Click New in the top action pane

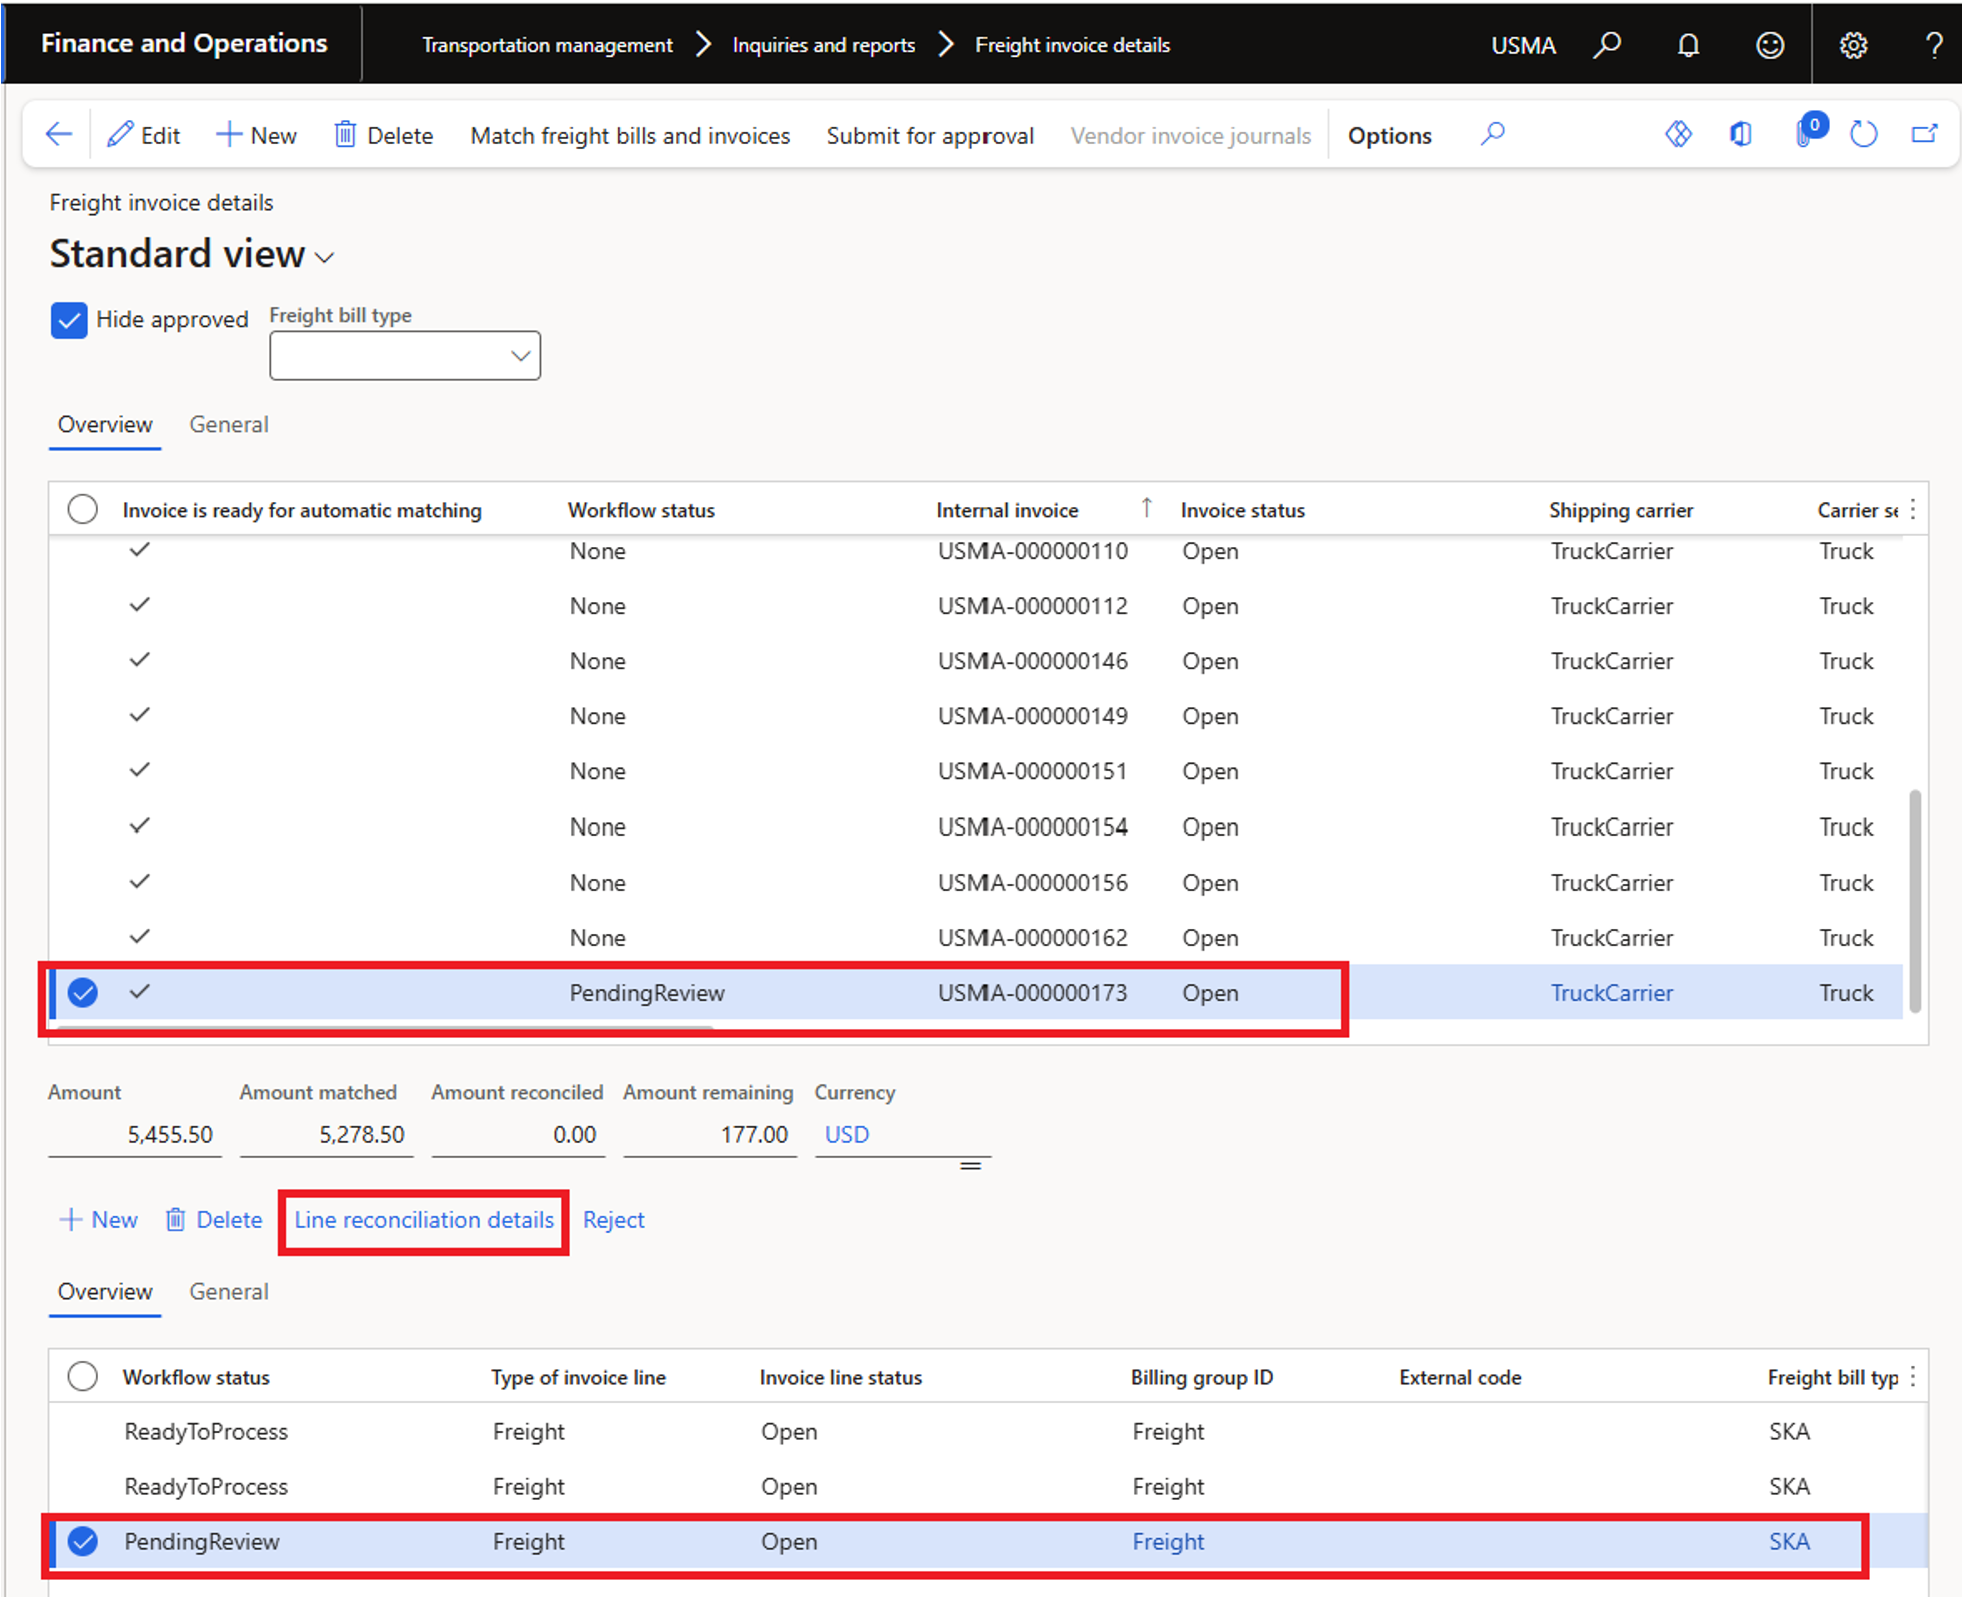coord(257,135)
